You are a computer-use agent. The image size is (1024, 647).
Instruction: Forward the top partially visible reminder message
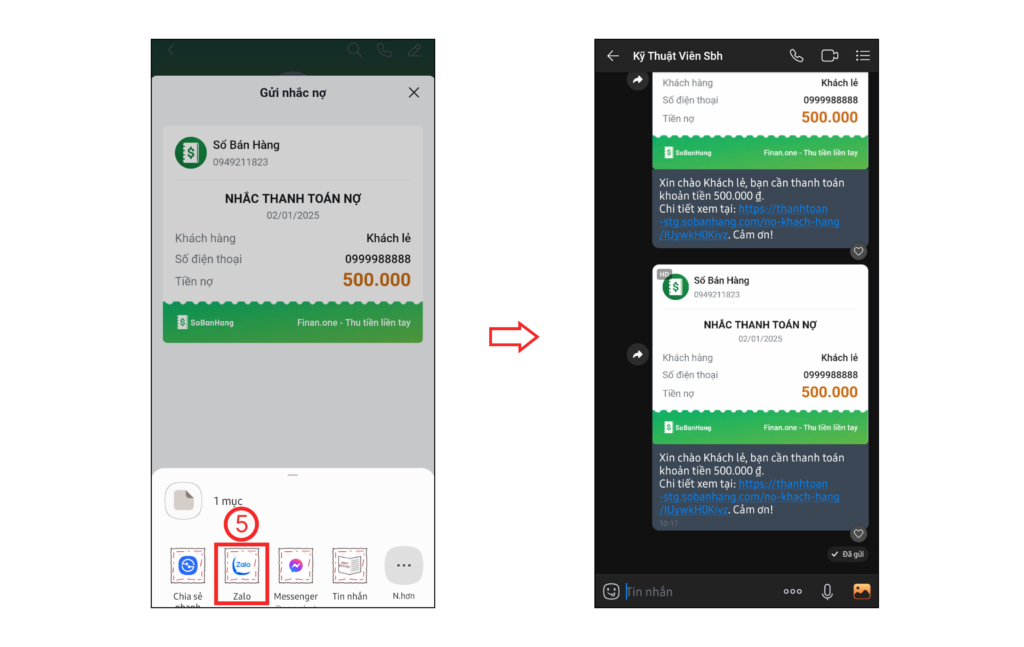point(637,80)
